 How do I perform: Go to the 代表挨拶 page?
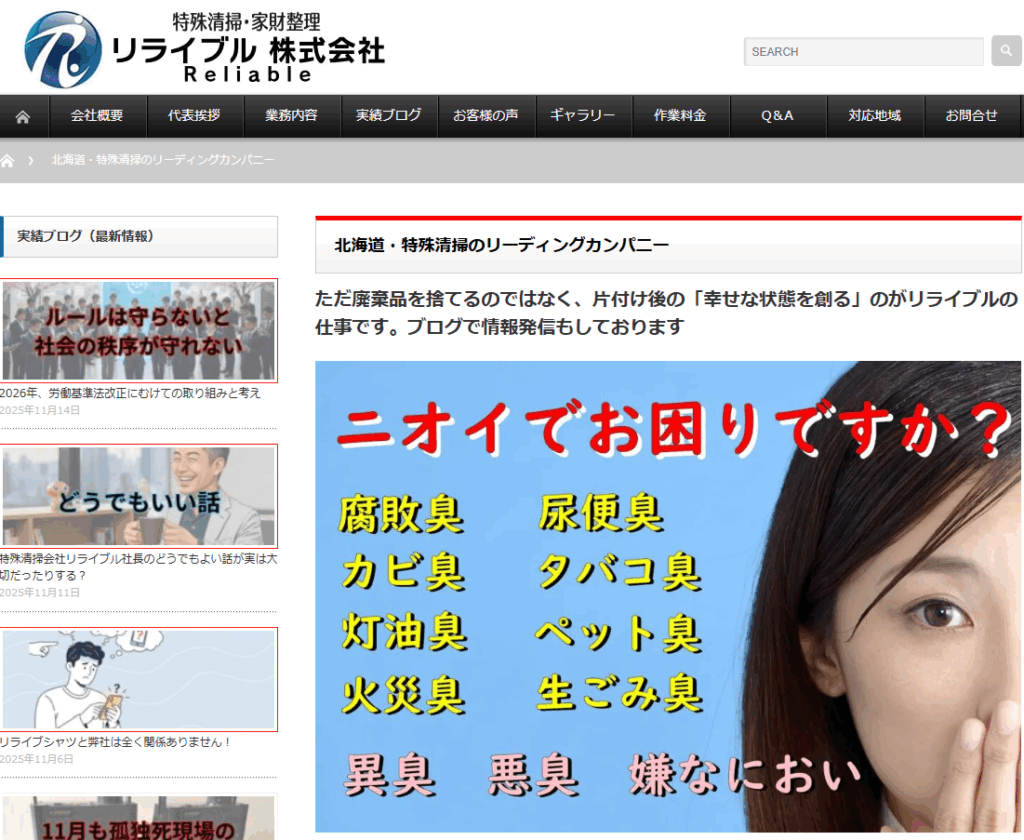(194, 116)
